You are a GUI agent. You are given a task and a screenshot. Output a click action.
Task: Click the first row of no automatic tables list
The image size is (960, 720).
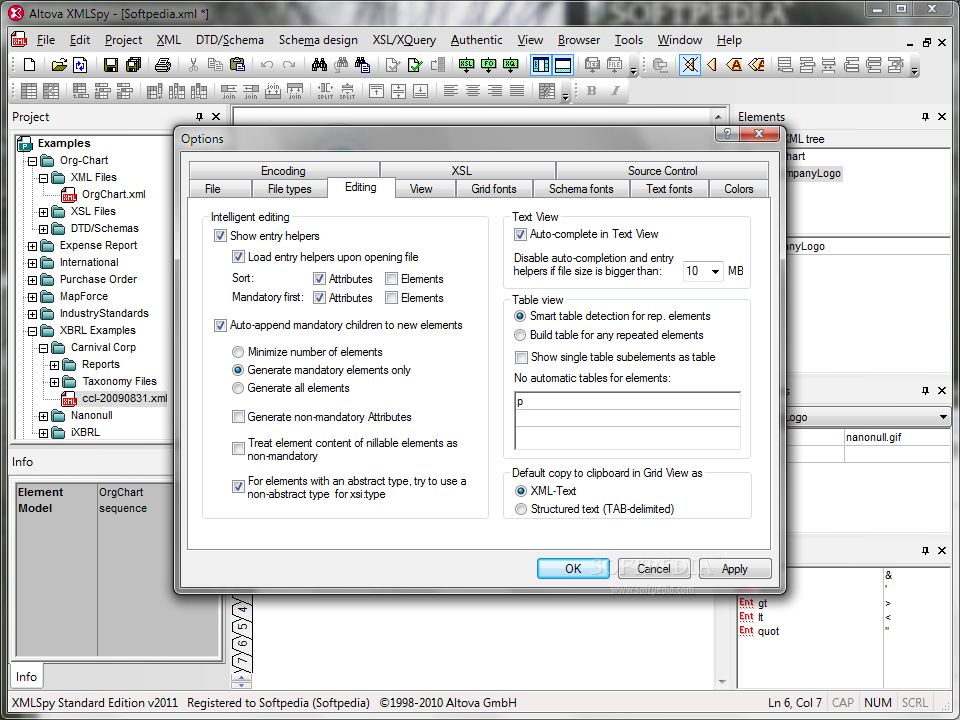coord(628,402)
